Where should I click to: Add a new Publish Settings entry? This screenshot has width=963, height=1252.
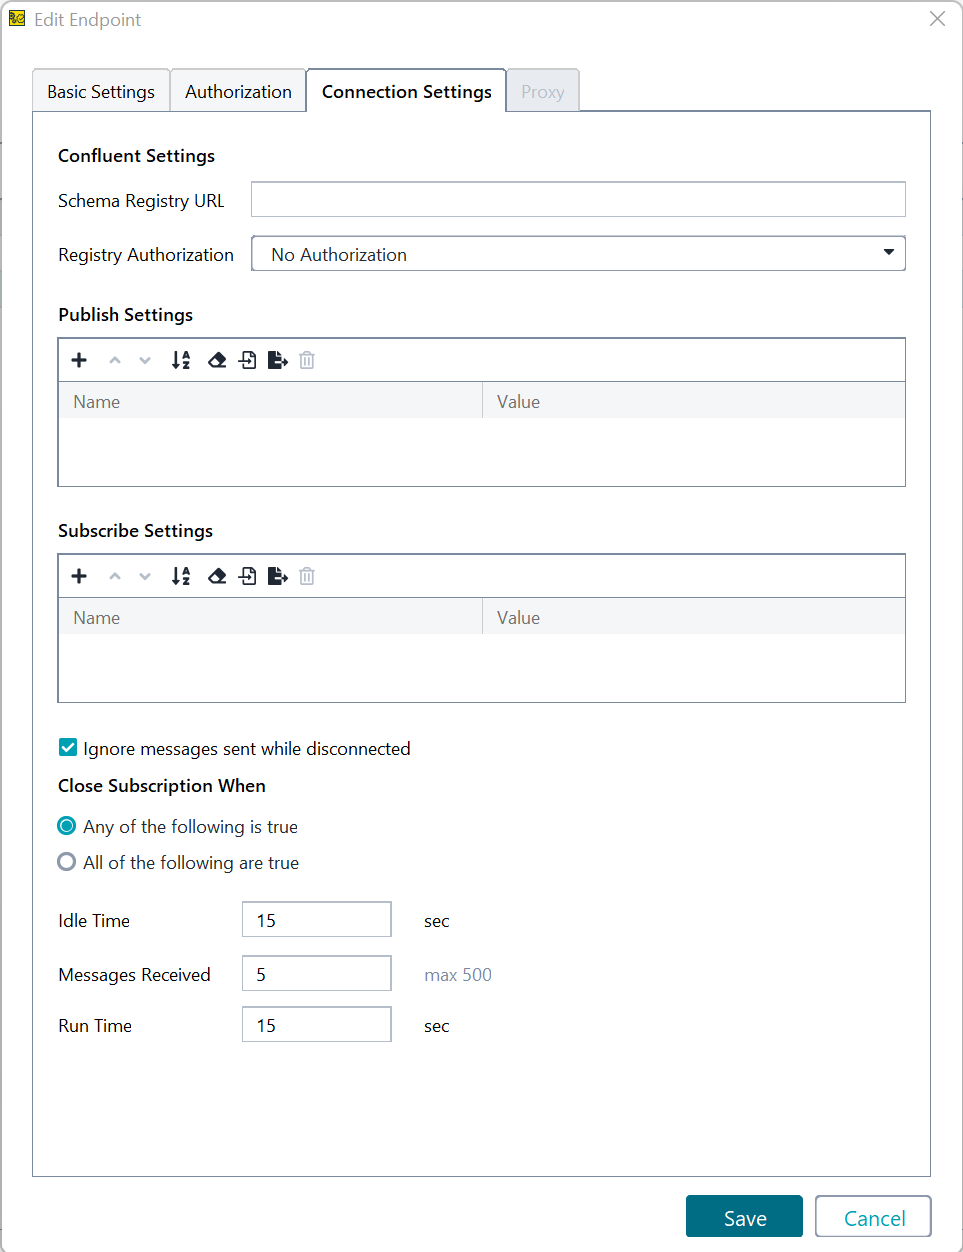coord(79,360)
